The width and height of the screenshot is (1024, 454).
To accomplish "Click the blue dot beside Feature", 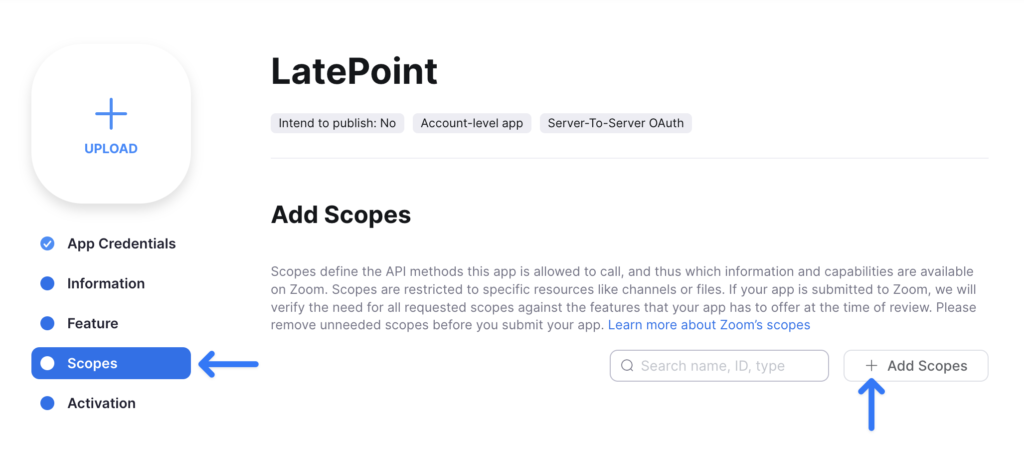I will pyautogui.click(x=47, y=324).
